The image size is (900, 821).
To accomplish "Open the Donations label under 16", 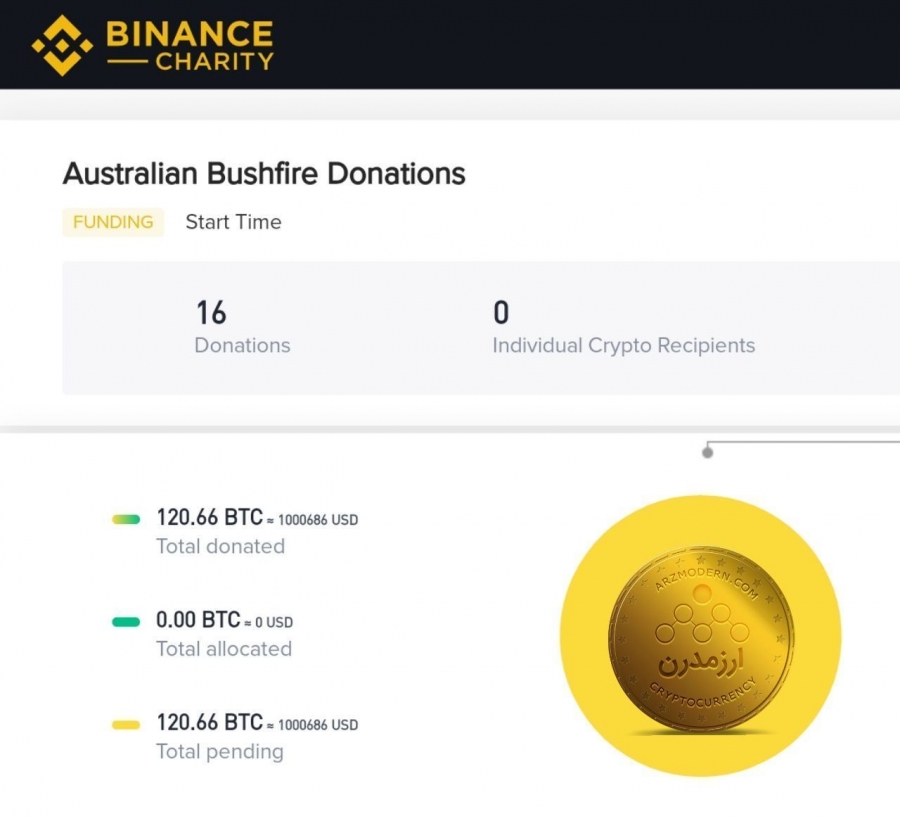I will pos(242,345).
